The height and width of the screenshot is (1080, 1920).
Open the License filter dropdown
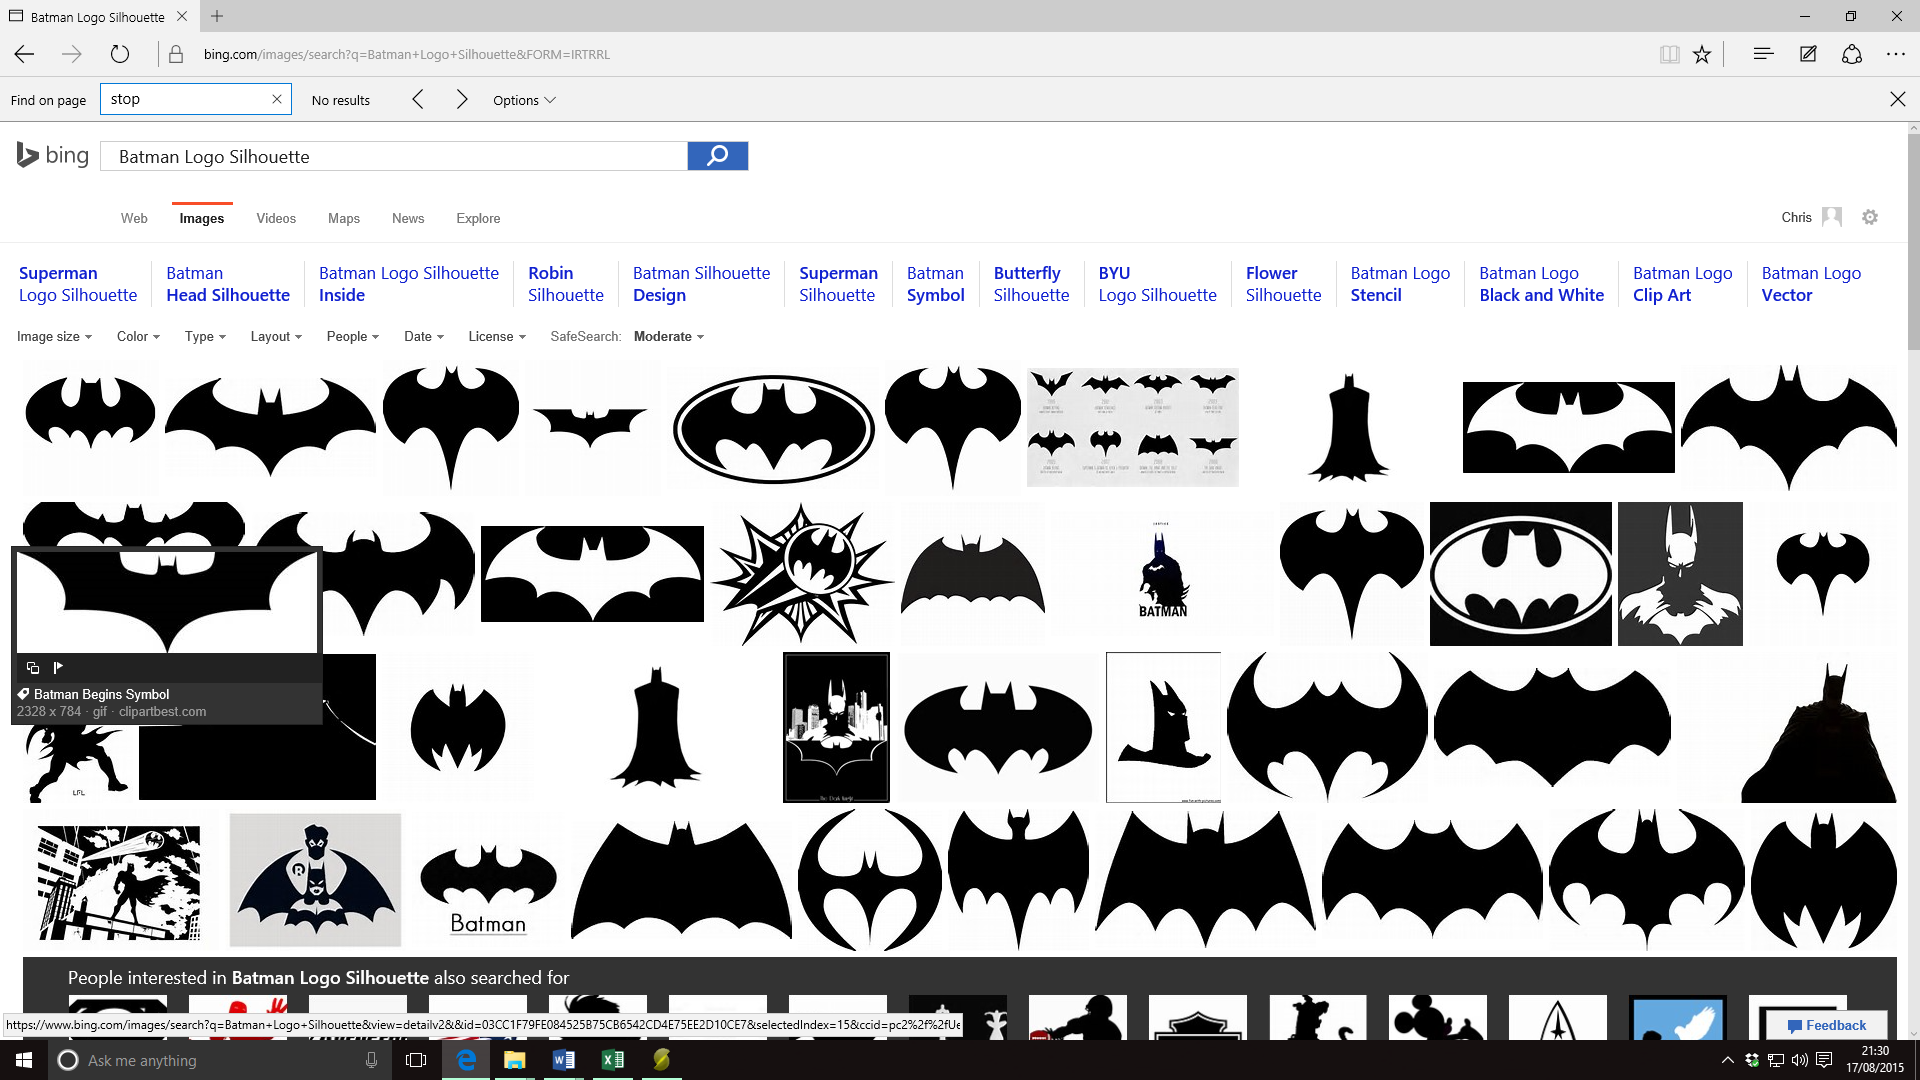point(497,336)
